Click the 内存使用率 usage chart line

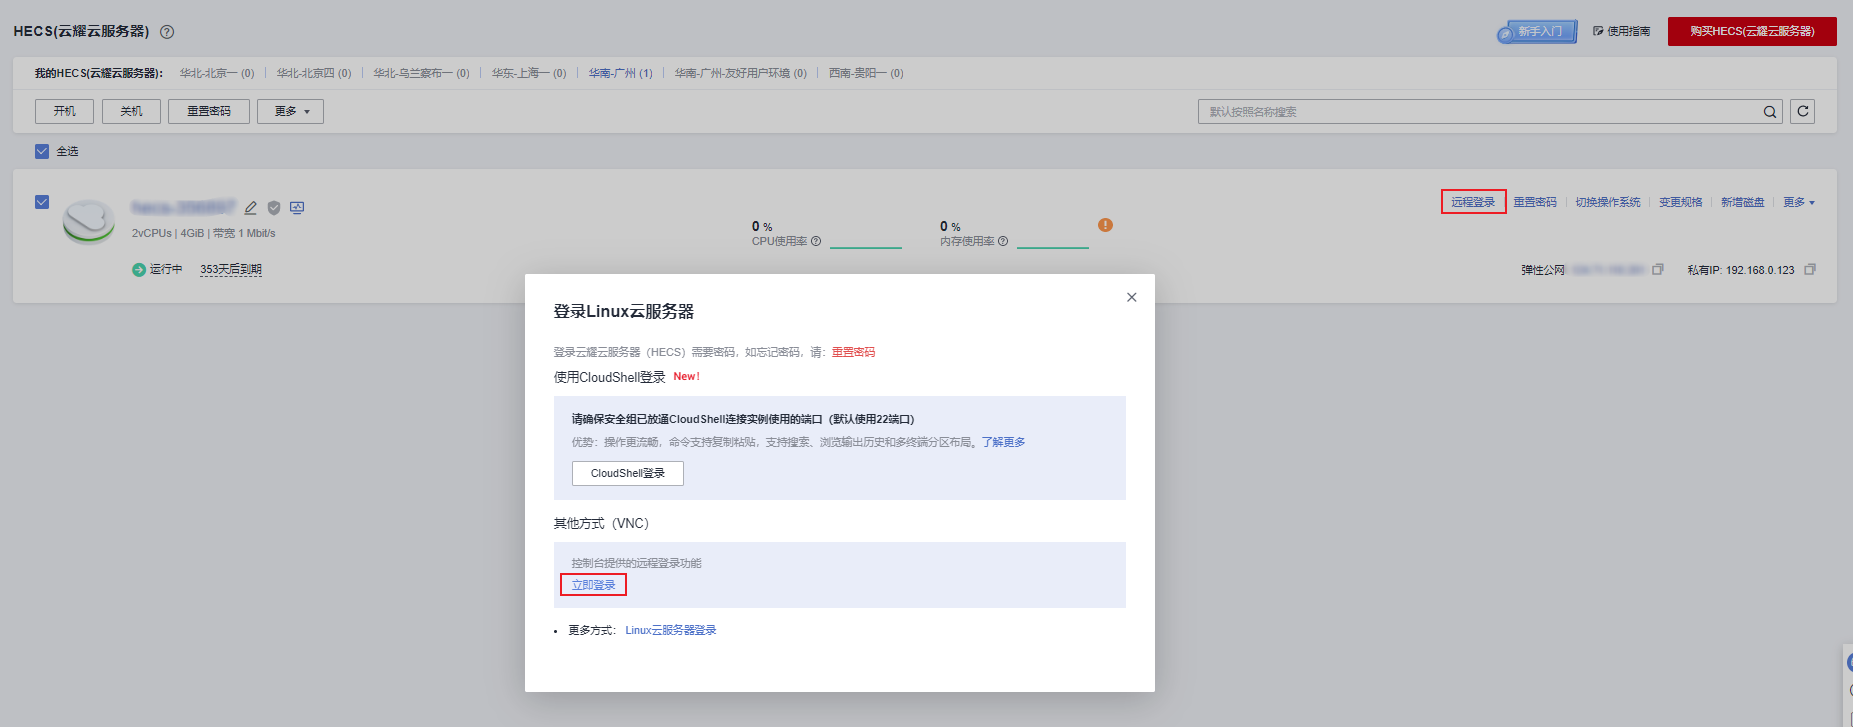(x=1052, y=247)
